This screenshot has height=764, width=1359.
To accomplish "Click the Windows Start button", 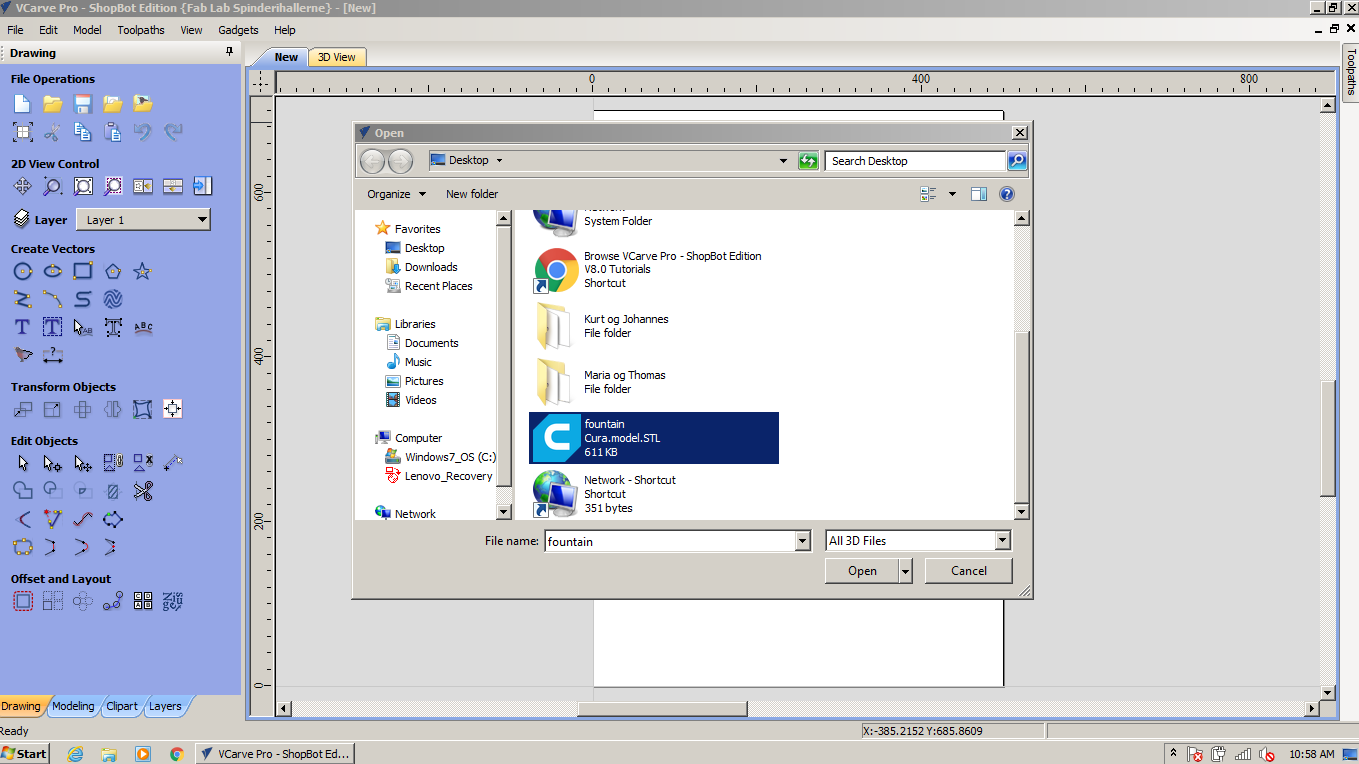I will pos(24,754).
